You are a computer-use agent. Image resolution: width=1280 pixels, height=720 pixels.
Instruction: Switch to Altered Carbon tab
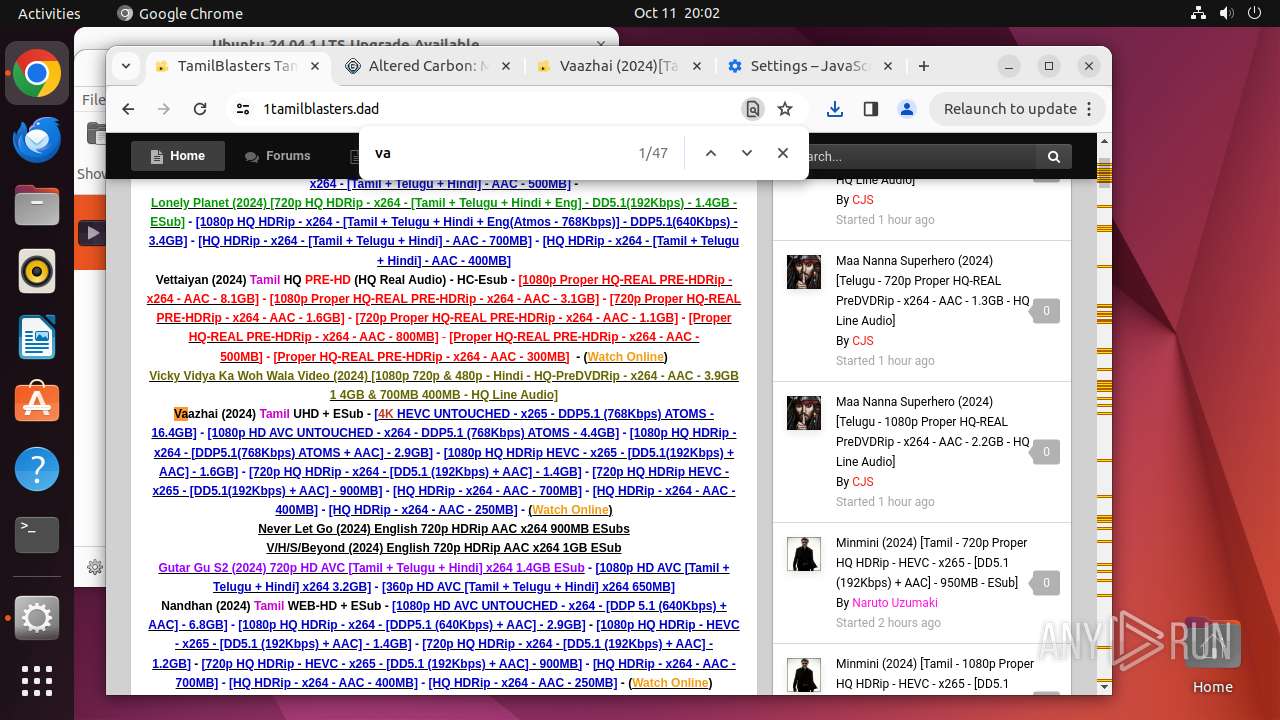[x=427, y=66]
